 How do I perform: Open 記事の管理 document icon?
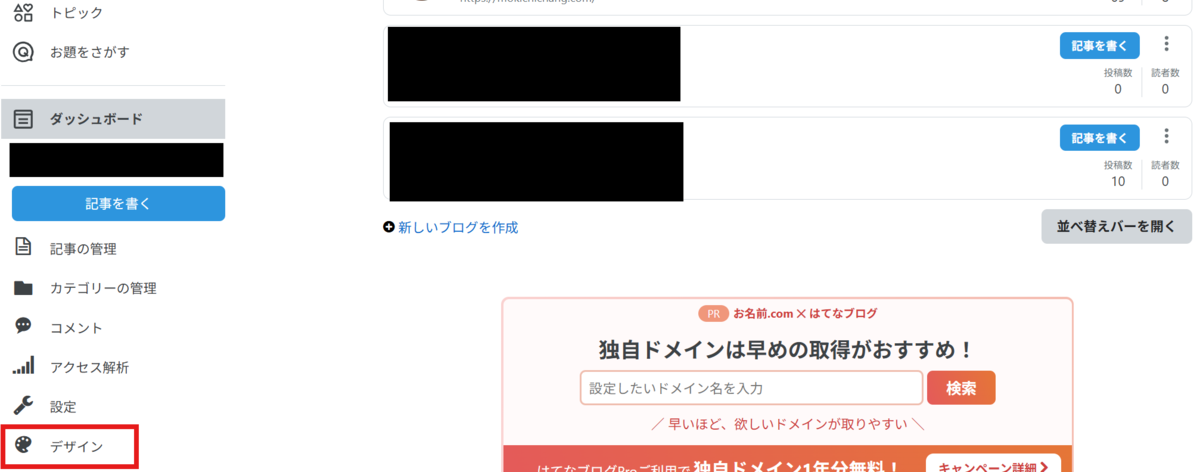[23, 248]
